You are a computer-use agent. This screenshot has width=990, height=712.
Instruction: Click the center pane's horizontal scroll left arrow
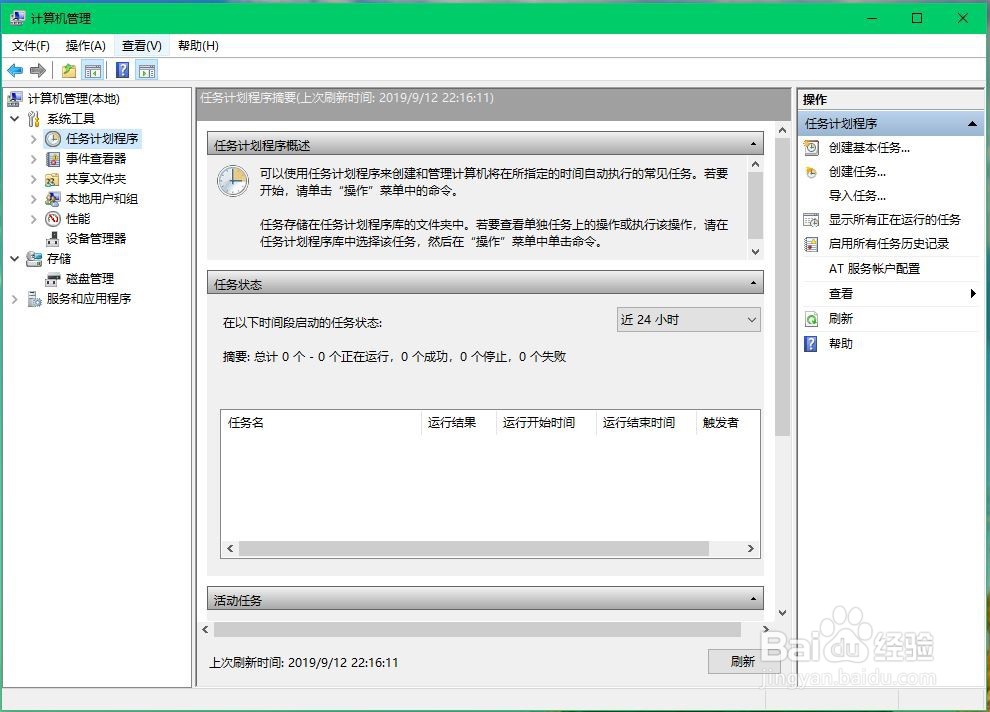[206, 629]
